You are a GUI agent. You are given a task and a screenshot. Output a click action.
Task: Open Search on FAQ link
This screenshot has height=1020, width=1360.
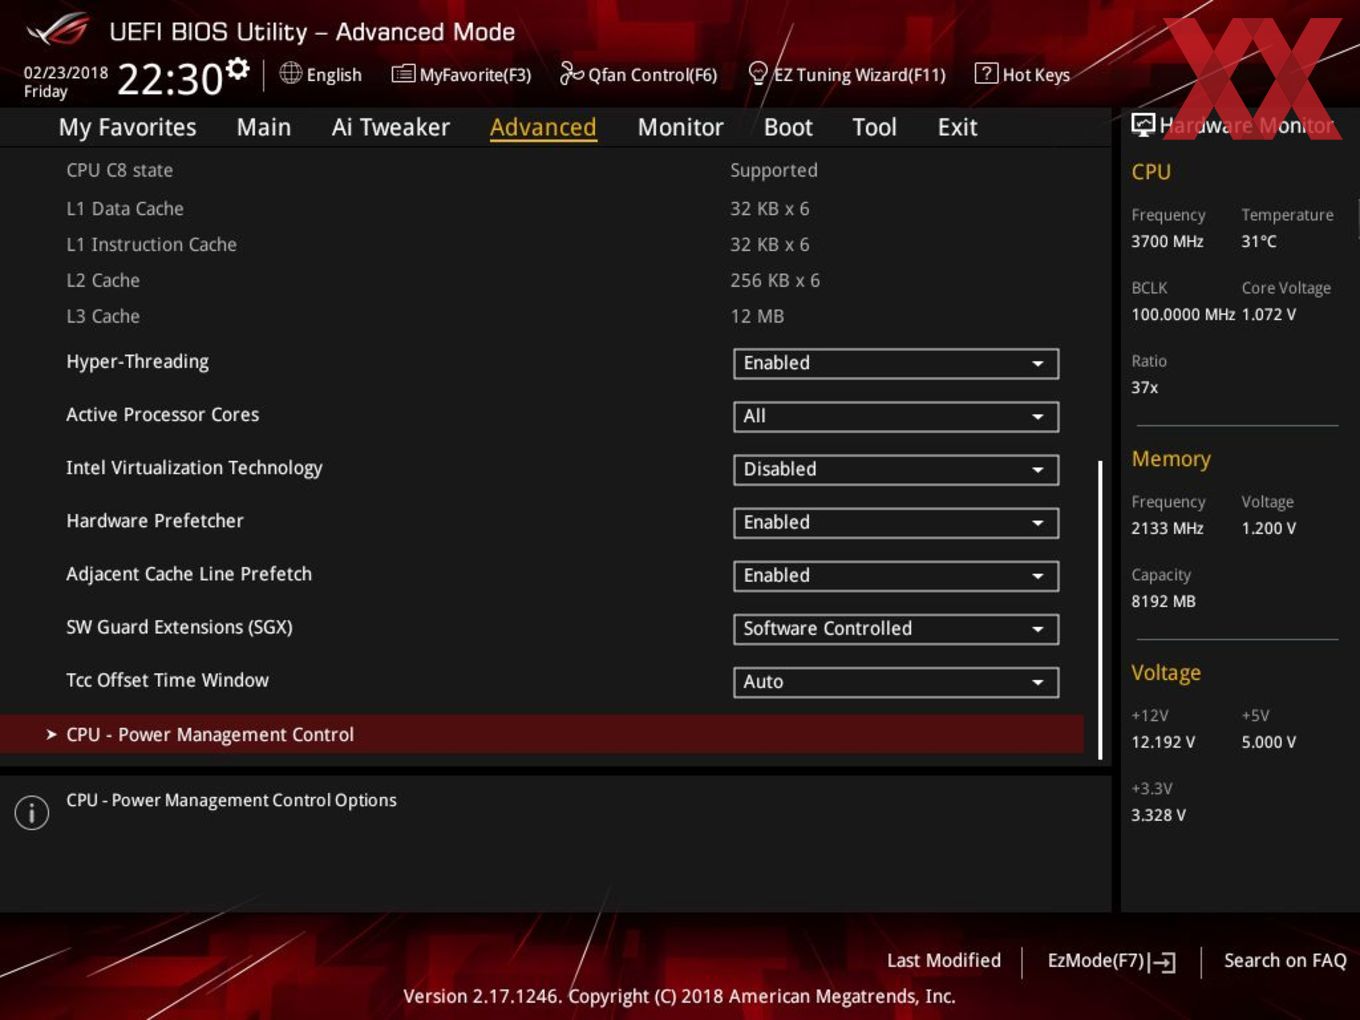pos(1285,960)
